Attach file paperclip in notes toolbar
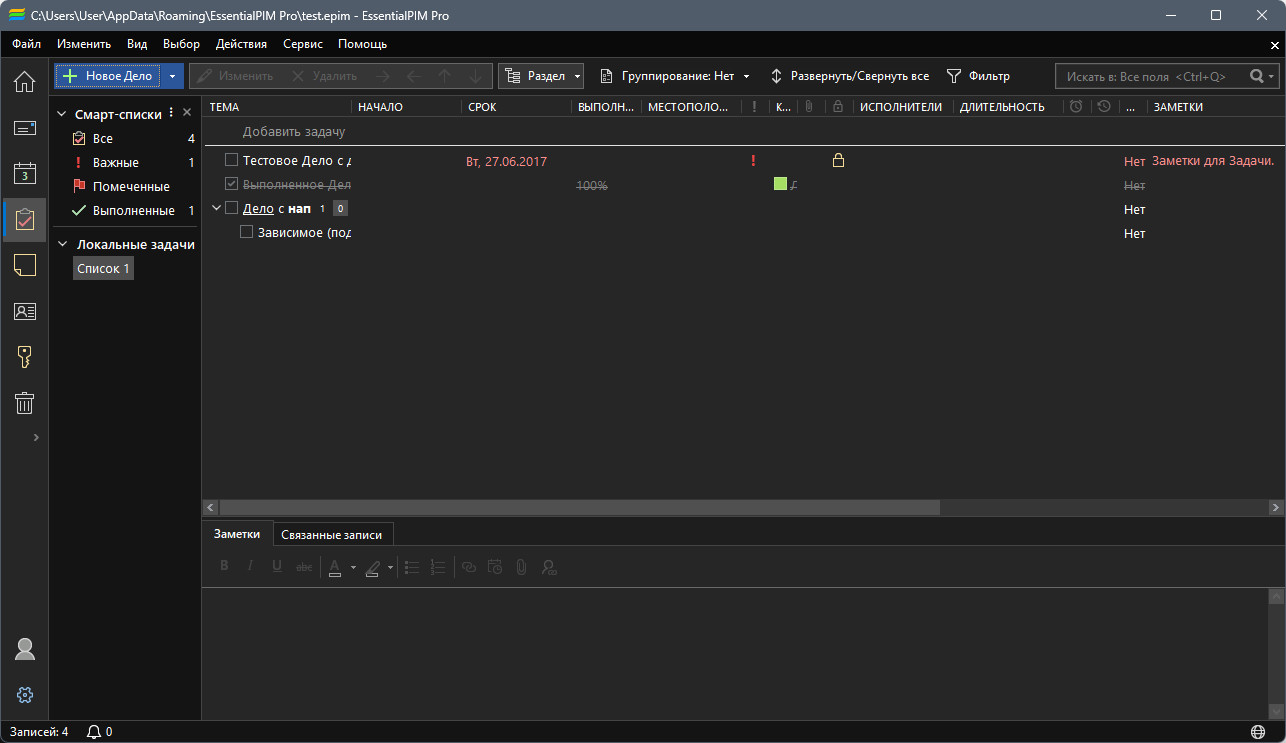The height and width of the screenshot is (743, 1286). (x=521, y=567)
